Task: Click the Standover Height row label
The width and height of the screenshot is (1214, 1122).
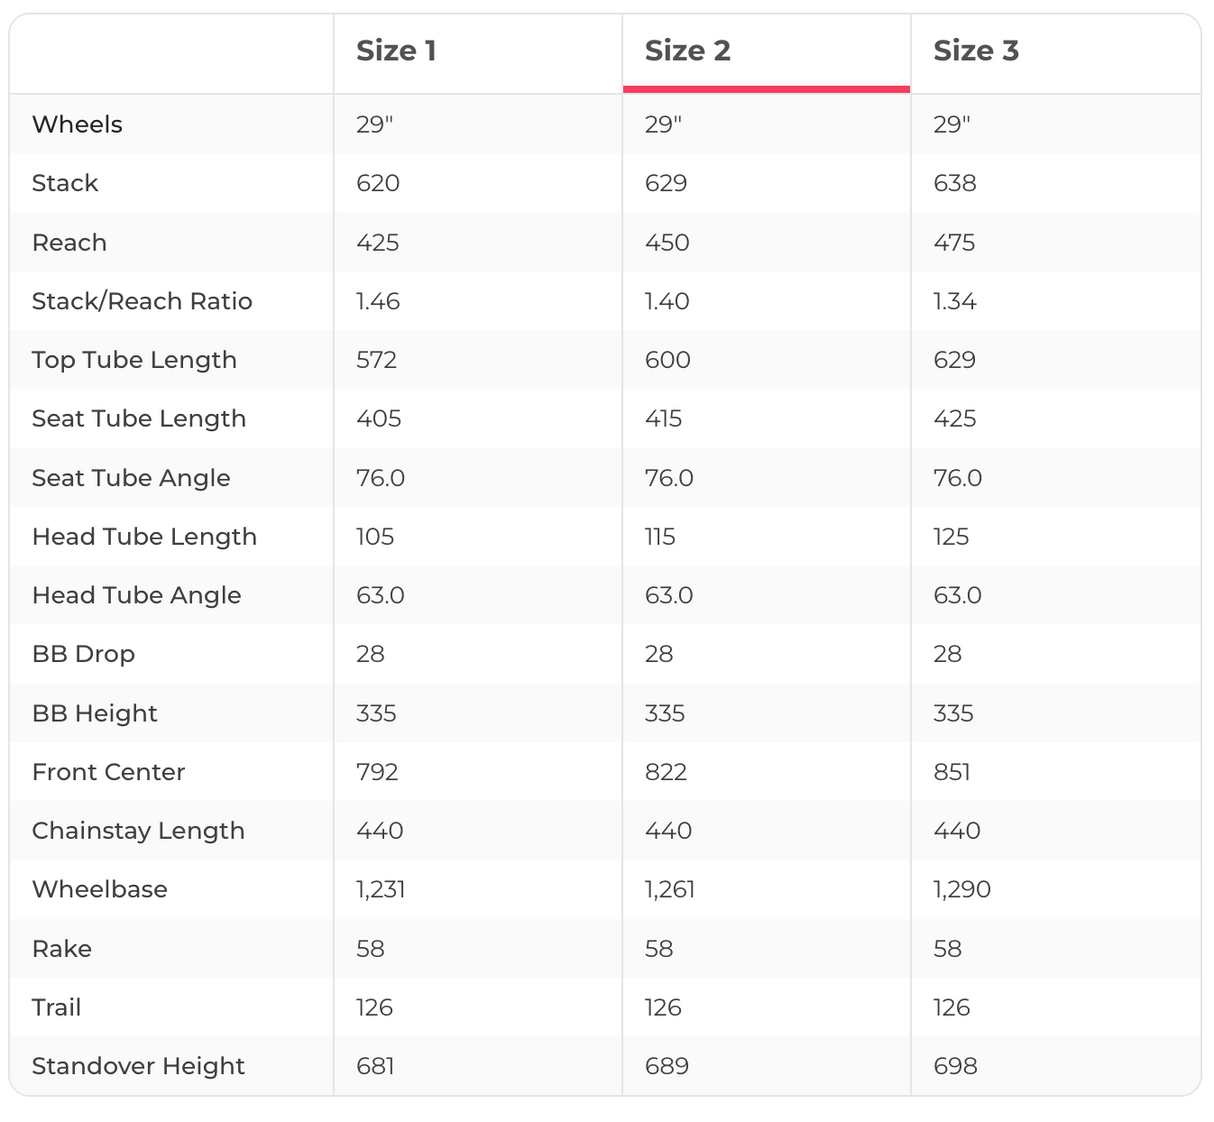Action: (x=138, y=1066)
